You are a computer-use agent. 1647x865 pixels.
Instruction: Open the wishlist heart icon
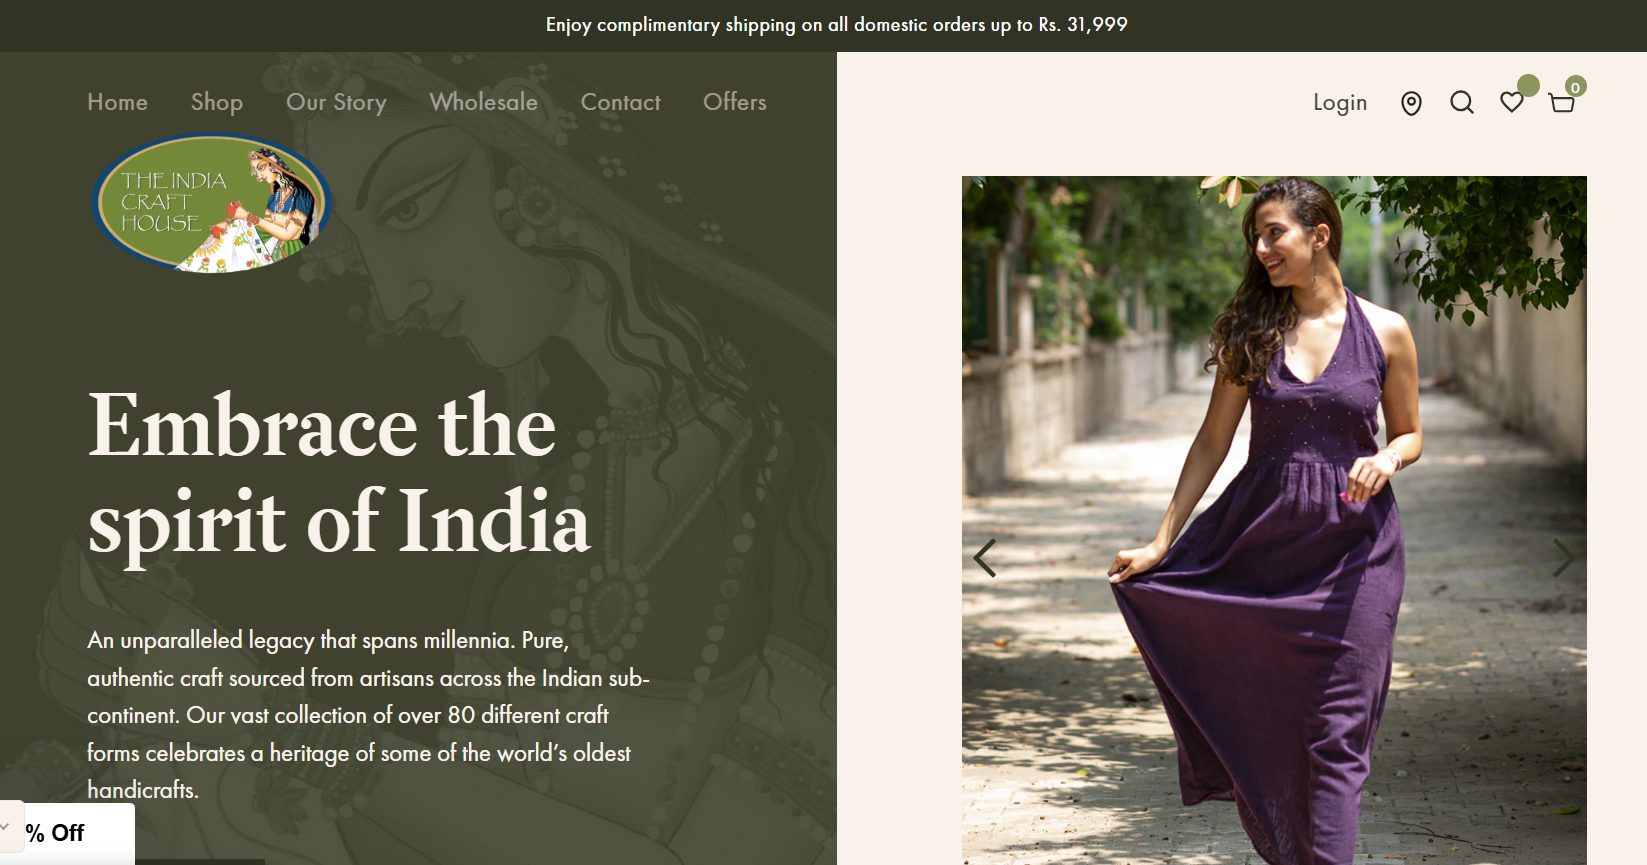[1512, 102]
